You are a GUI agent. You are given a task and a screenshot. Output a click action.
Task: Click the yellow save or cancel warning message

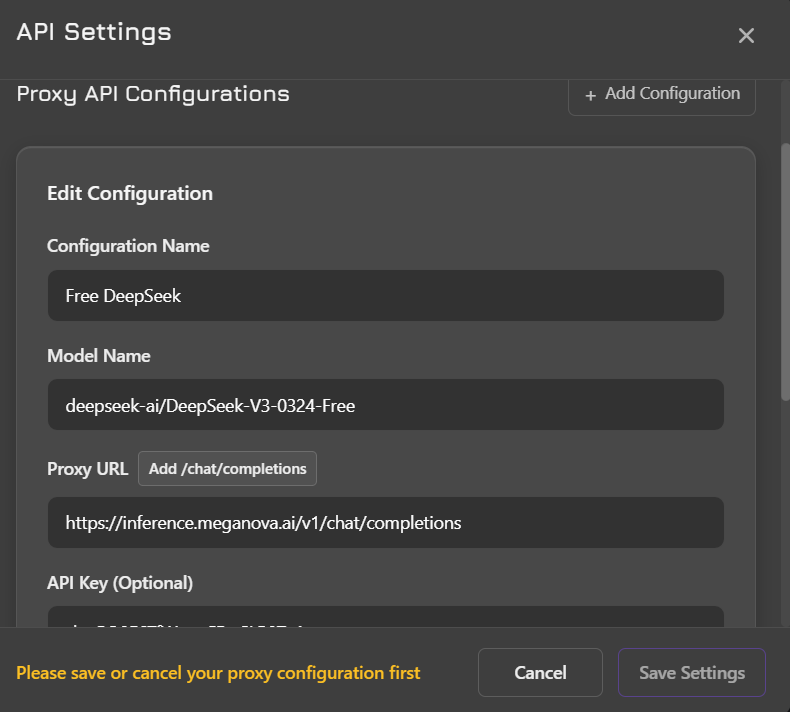pos(218,673)
